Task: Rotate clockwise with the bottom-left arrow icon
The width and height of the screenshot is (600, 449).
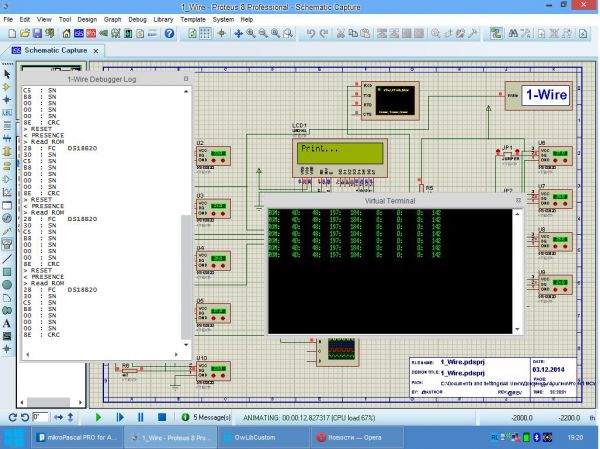Action: coord(12,417)
